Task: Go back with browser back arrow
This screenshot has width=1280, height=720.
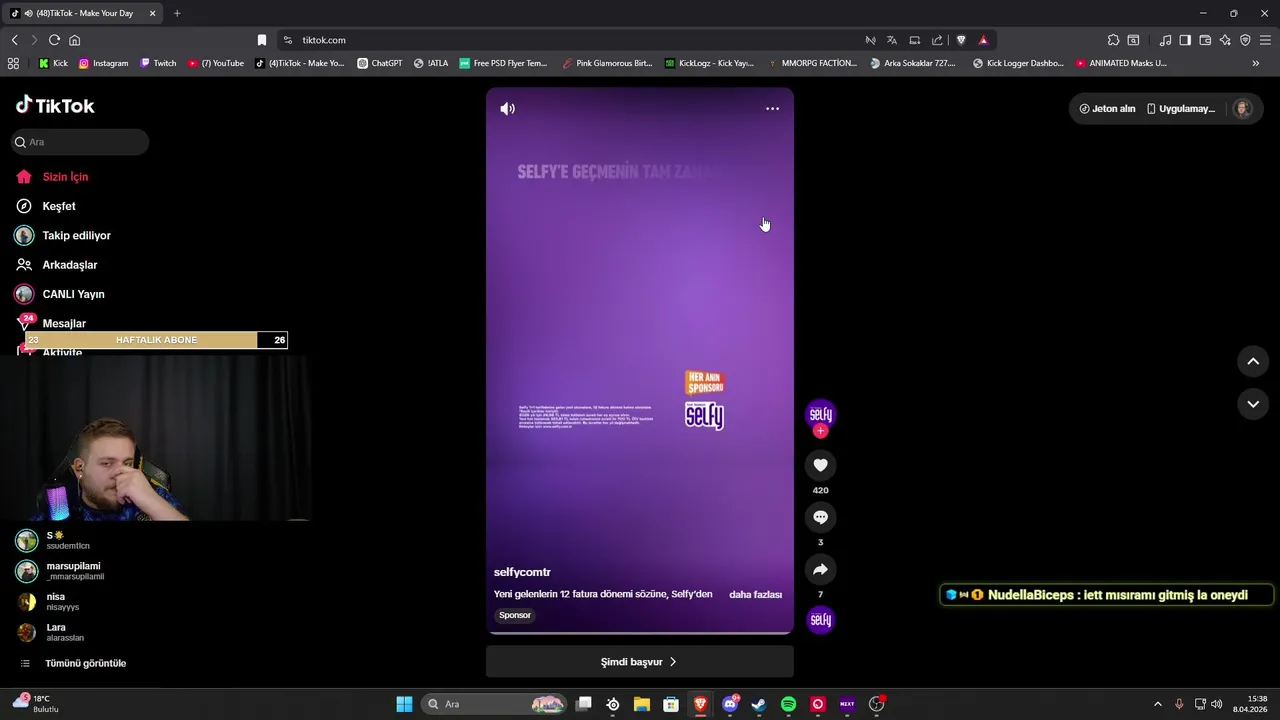Action: [15, 40]
